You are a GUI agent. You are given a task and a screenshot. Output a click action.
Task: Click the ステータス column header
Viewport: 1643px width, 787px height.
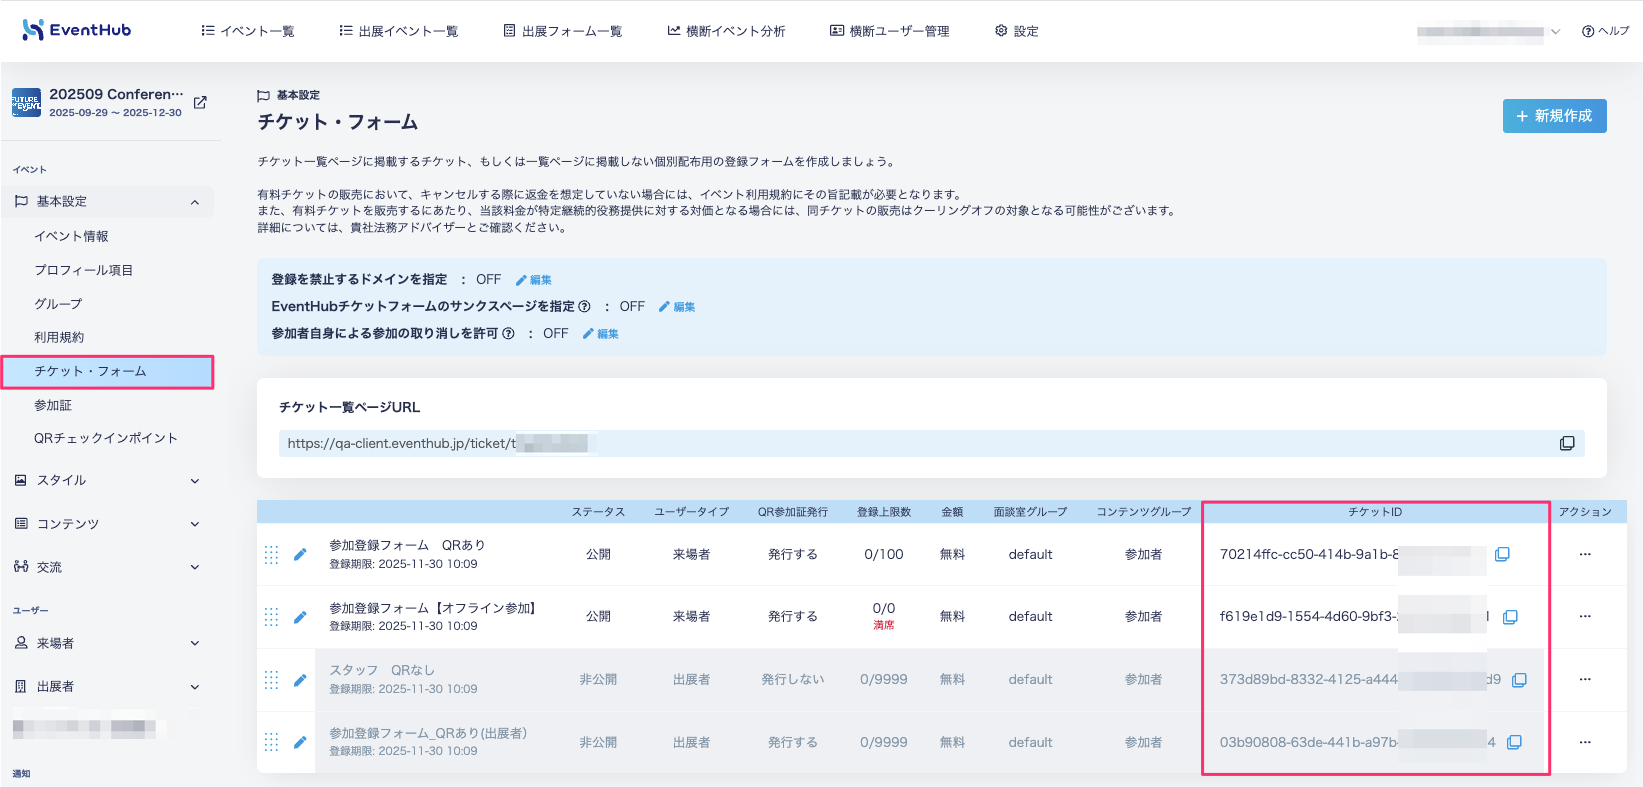pos(598,512)
